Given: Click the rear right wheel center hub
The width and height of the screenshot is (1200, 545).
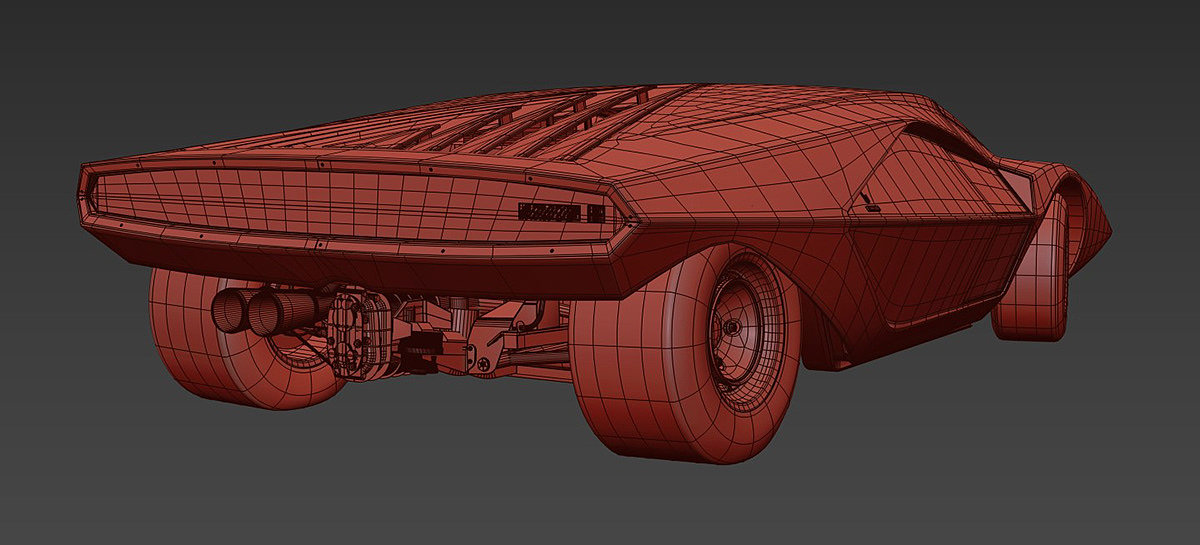Looking at the screenshot, I should tap(731, 328).
